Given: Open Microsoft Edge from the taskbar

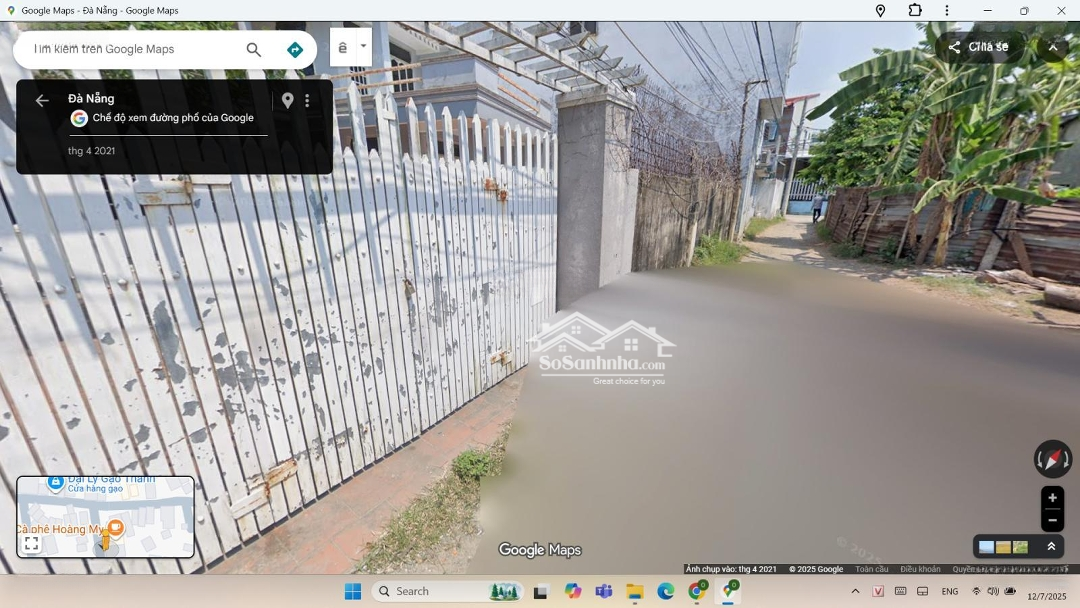Looking at the screenshot, I should (666, 591).
